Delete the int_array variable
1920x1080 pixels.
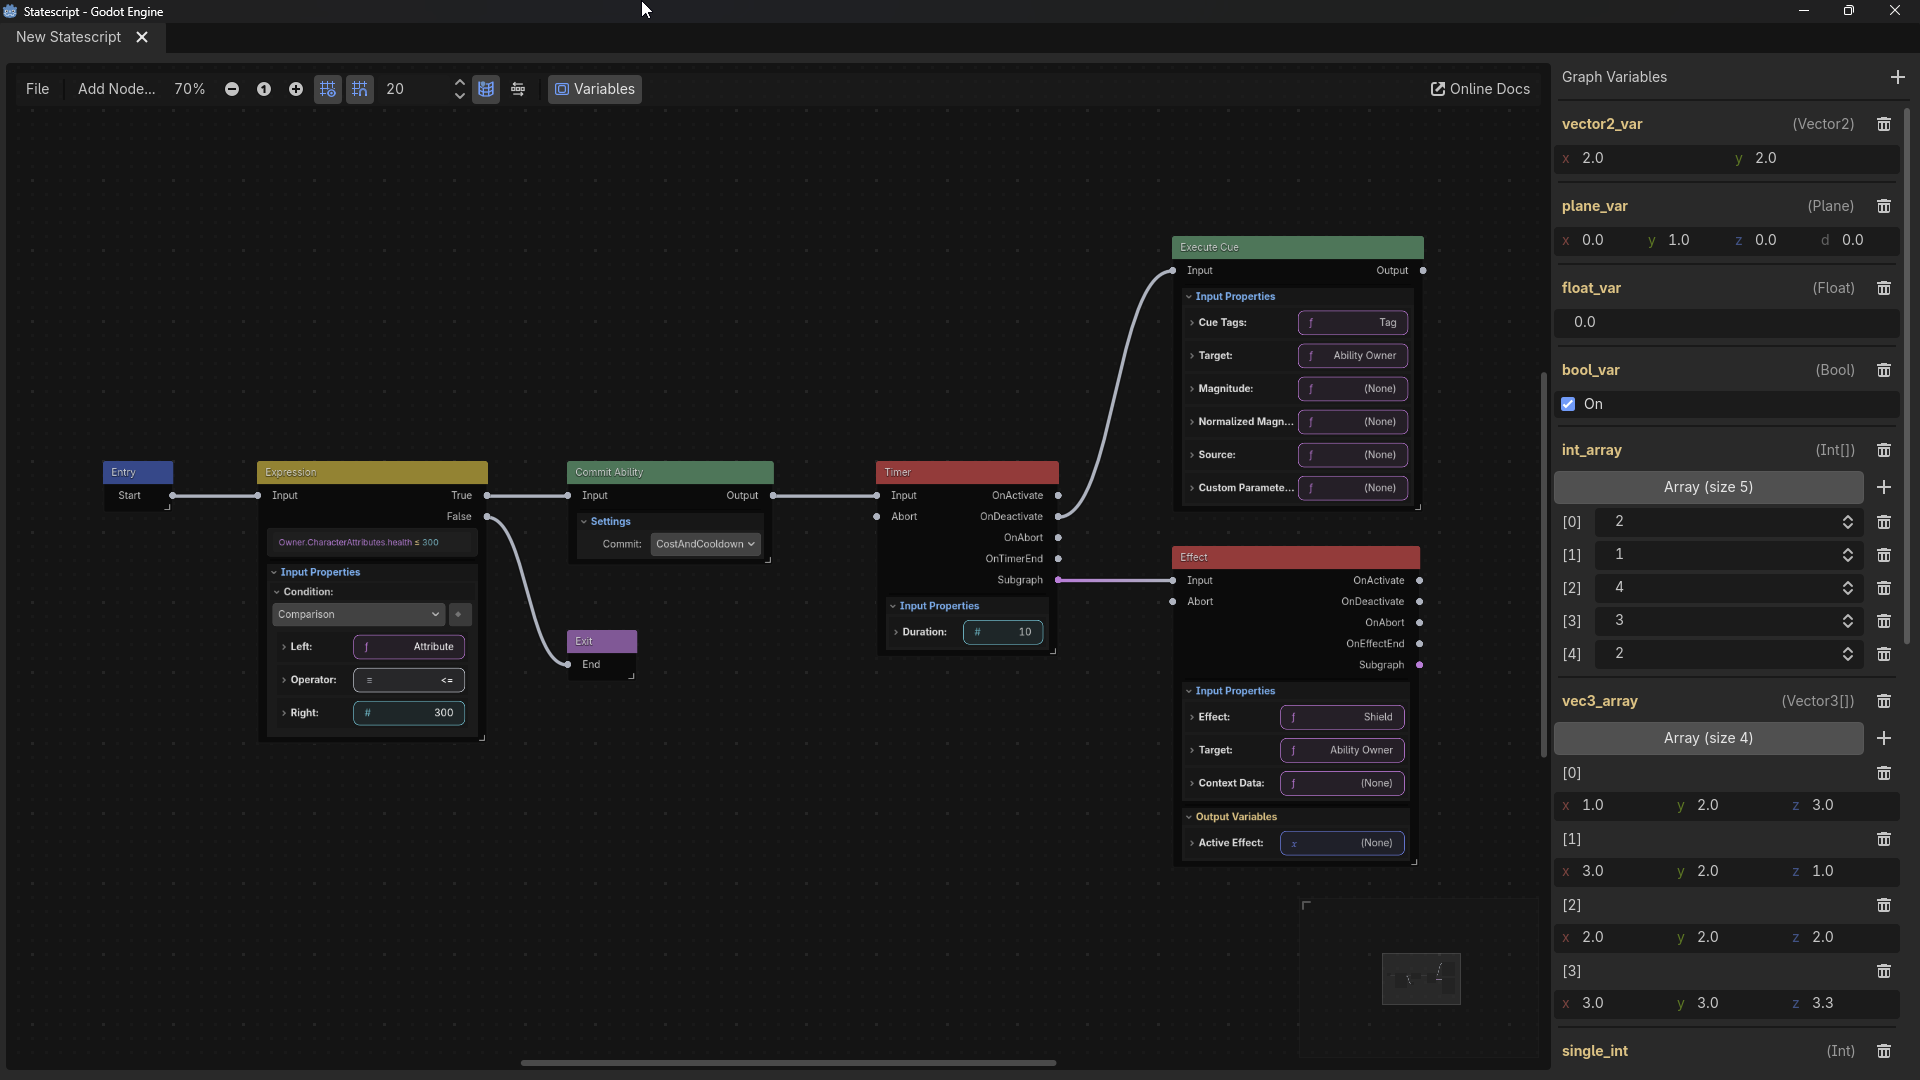click(1884, 450)
